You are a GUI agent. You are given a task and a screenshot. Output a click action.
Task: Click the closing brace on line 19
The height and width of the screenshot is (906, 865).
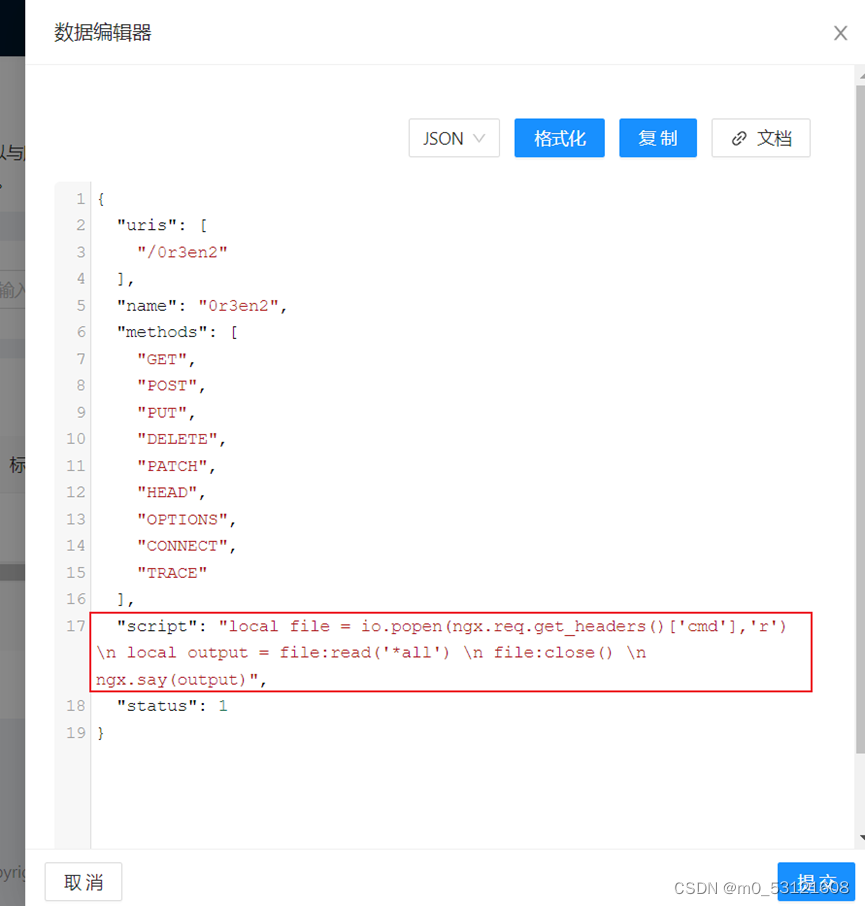[101, 733]
